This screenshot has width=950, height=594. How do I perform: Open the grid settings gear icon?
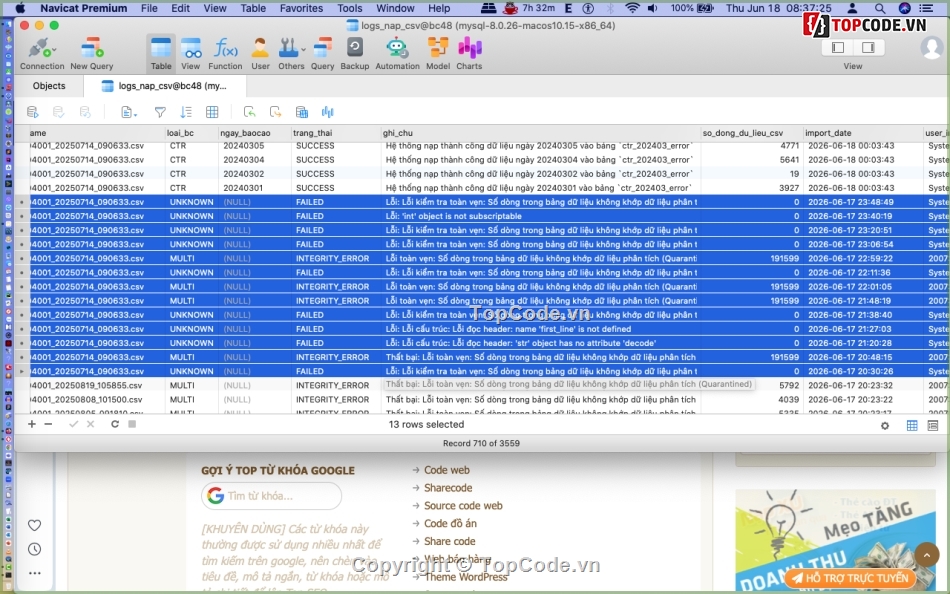(x=885, y=426)
